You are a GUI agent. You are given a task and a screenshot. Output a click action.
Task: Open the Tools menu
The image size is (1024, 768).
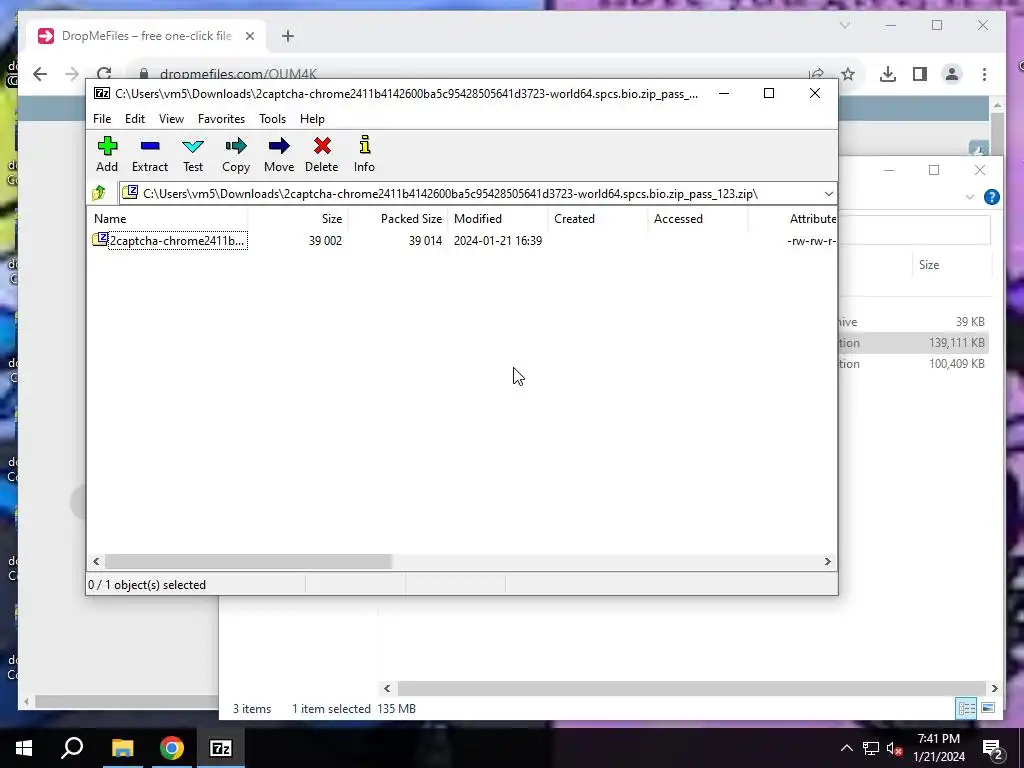272,119
